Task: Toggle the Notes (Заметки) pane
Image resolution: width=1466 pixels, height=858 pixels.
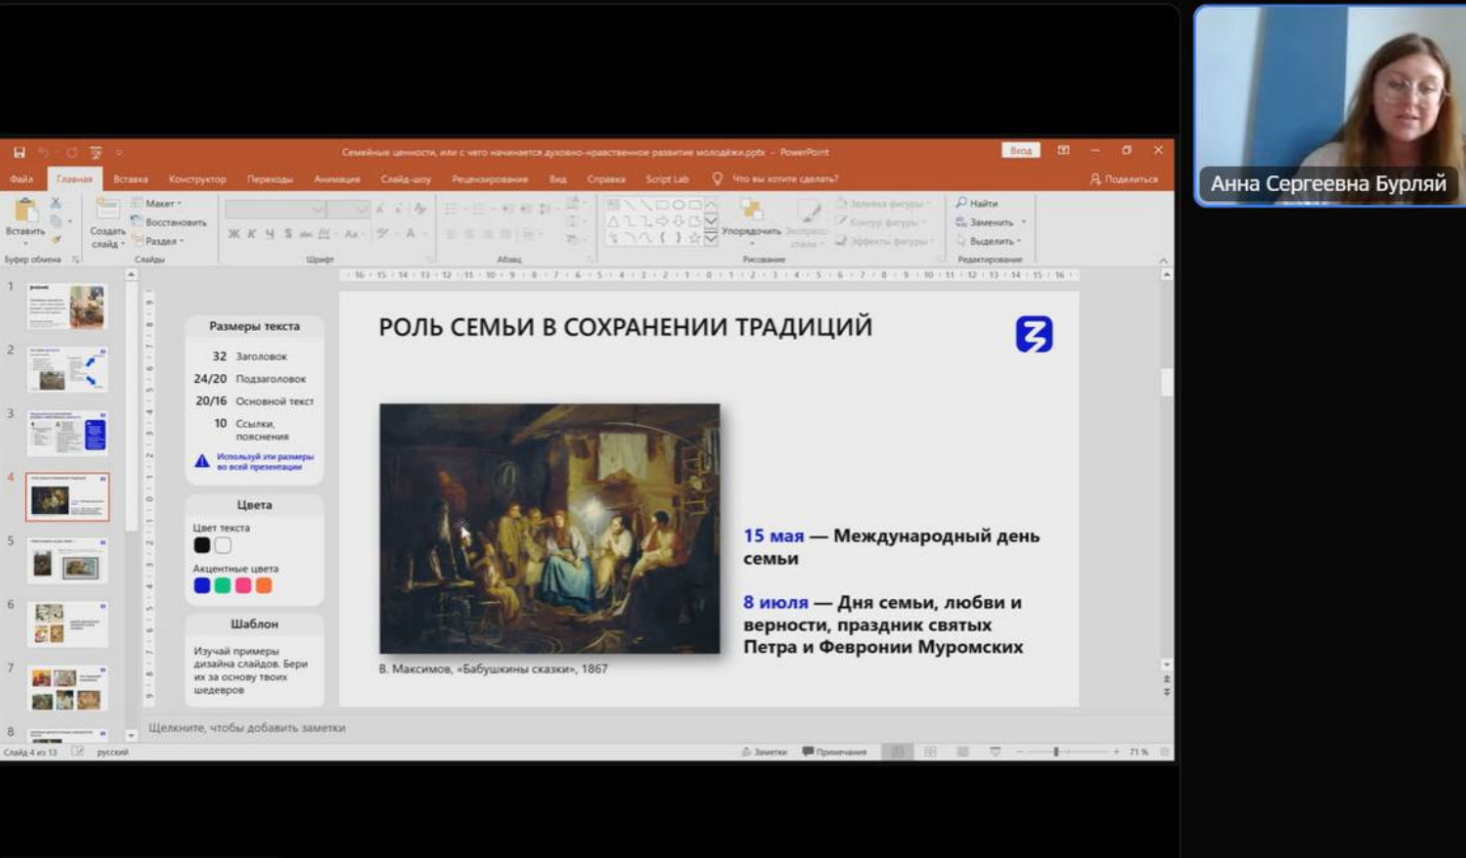Action: 764,752
